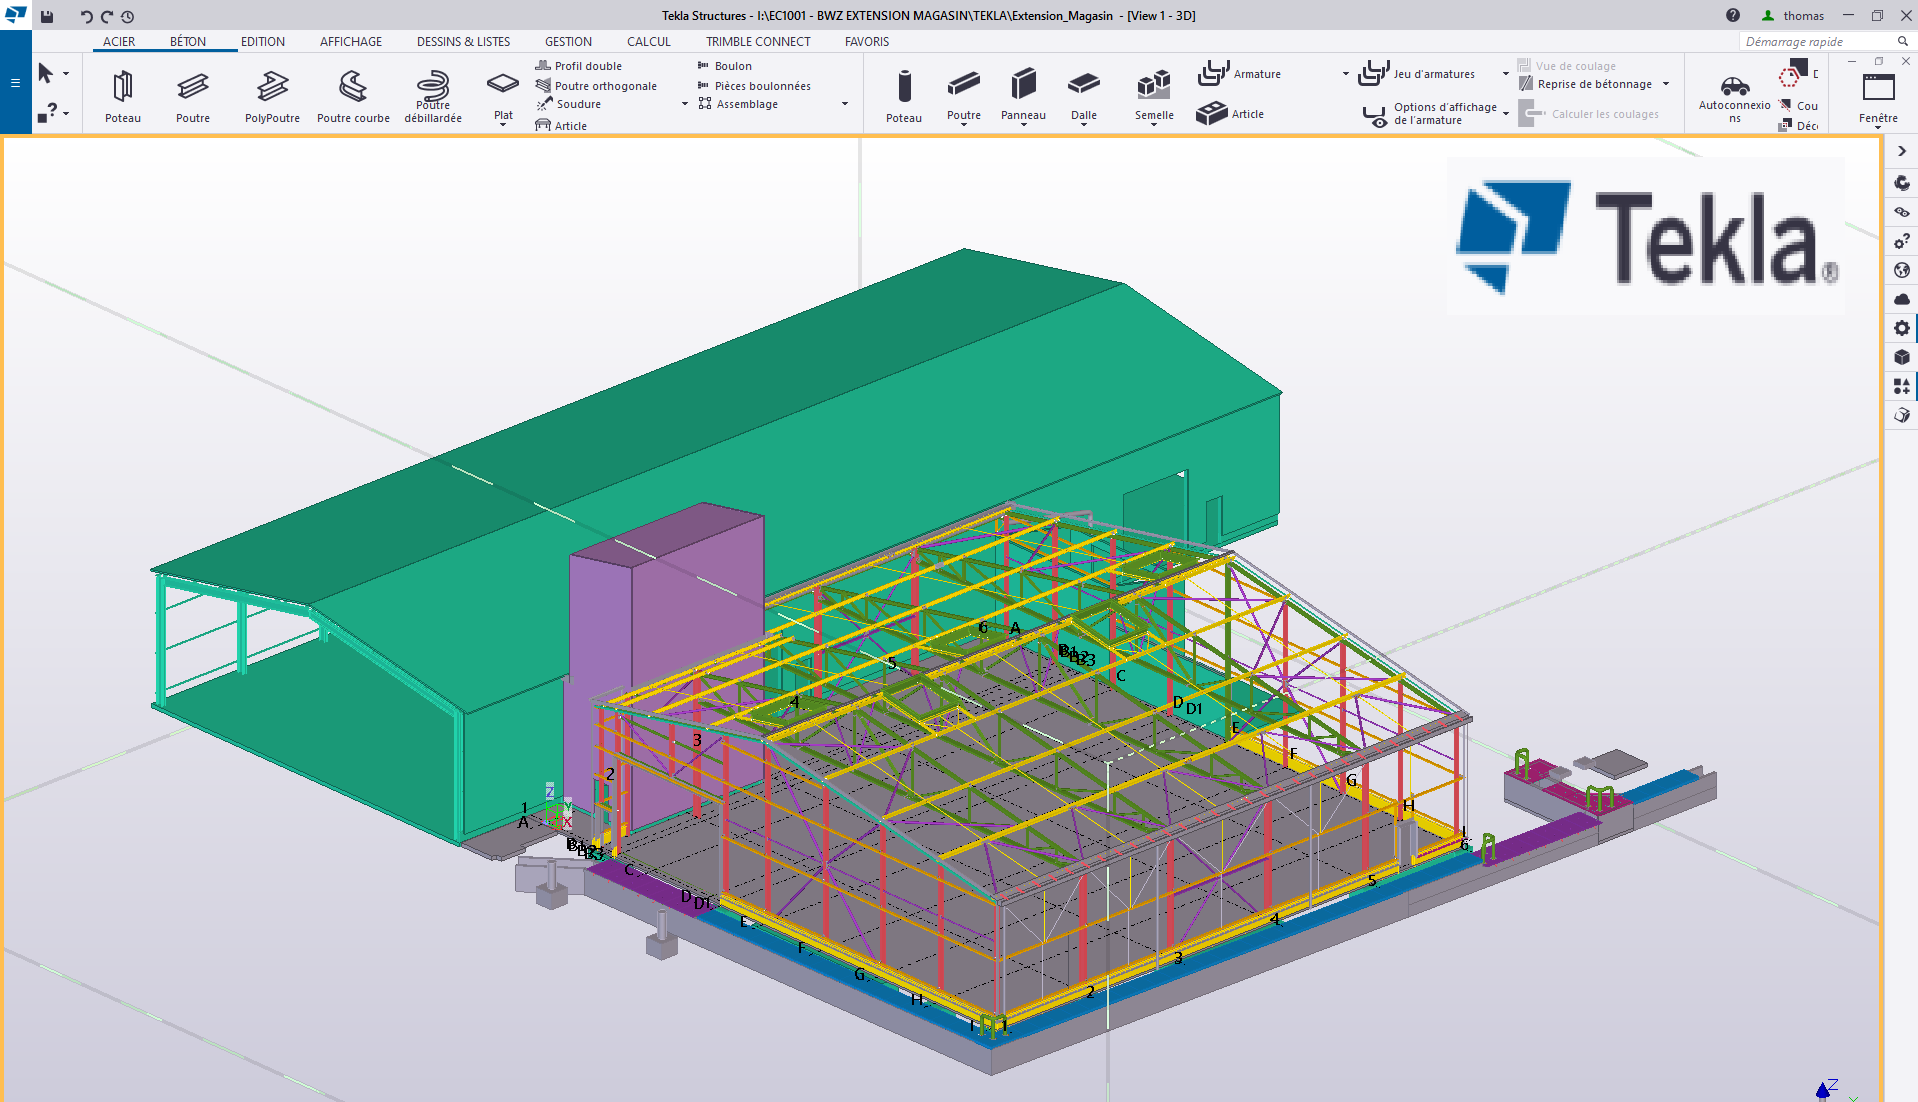Open the globe icon in side pane

1902,270
